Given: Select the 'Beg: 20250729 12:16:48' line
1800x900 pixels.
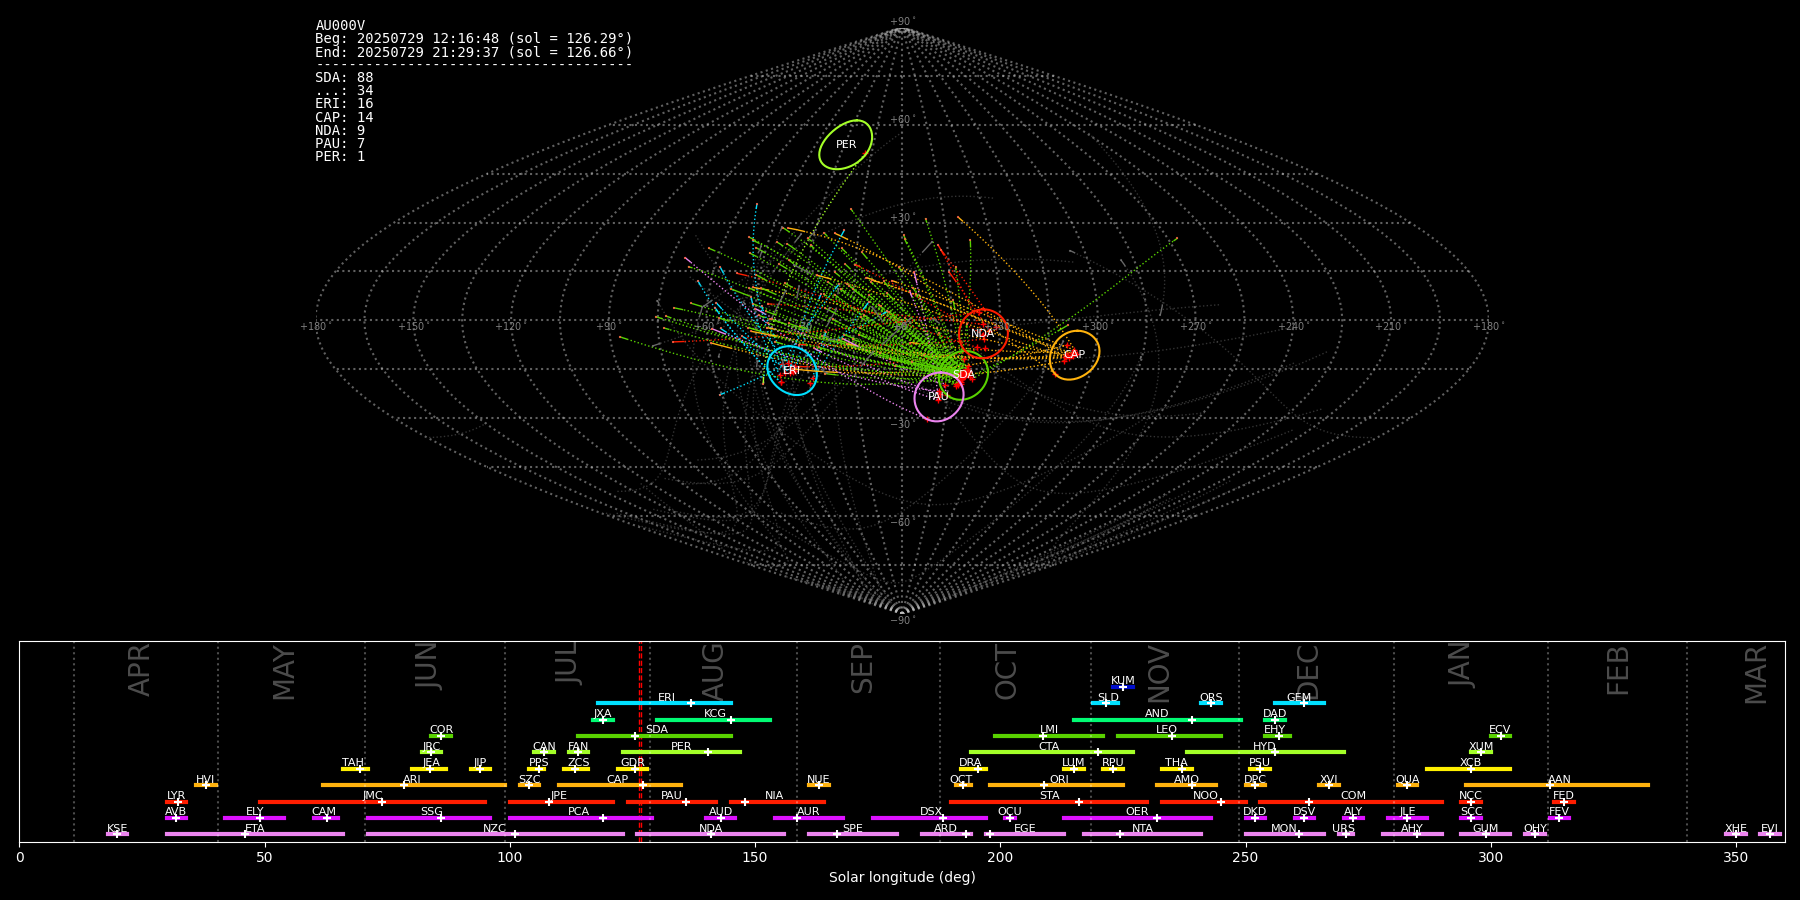Looking at the screenshot, I should click(x=474, y=39).
